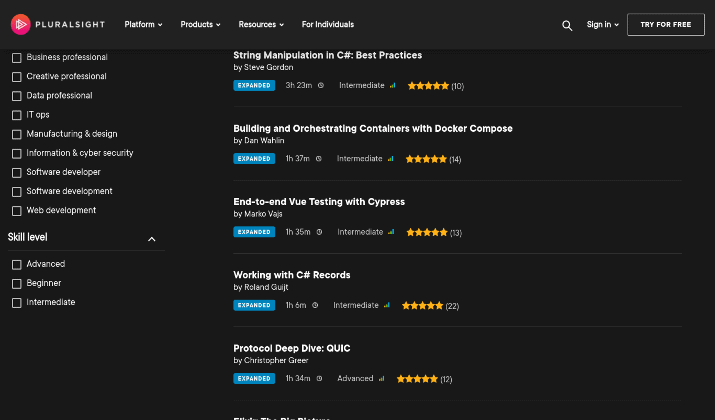The image size is (715, 420).
Task: Check the IT ops filter
Action: [x=17, y=115]
